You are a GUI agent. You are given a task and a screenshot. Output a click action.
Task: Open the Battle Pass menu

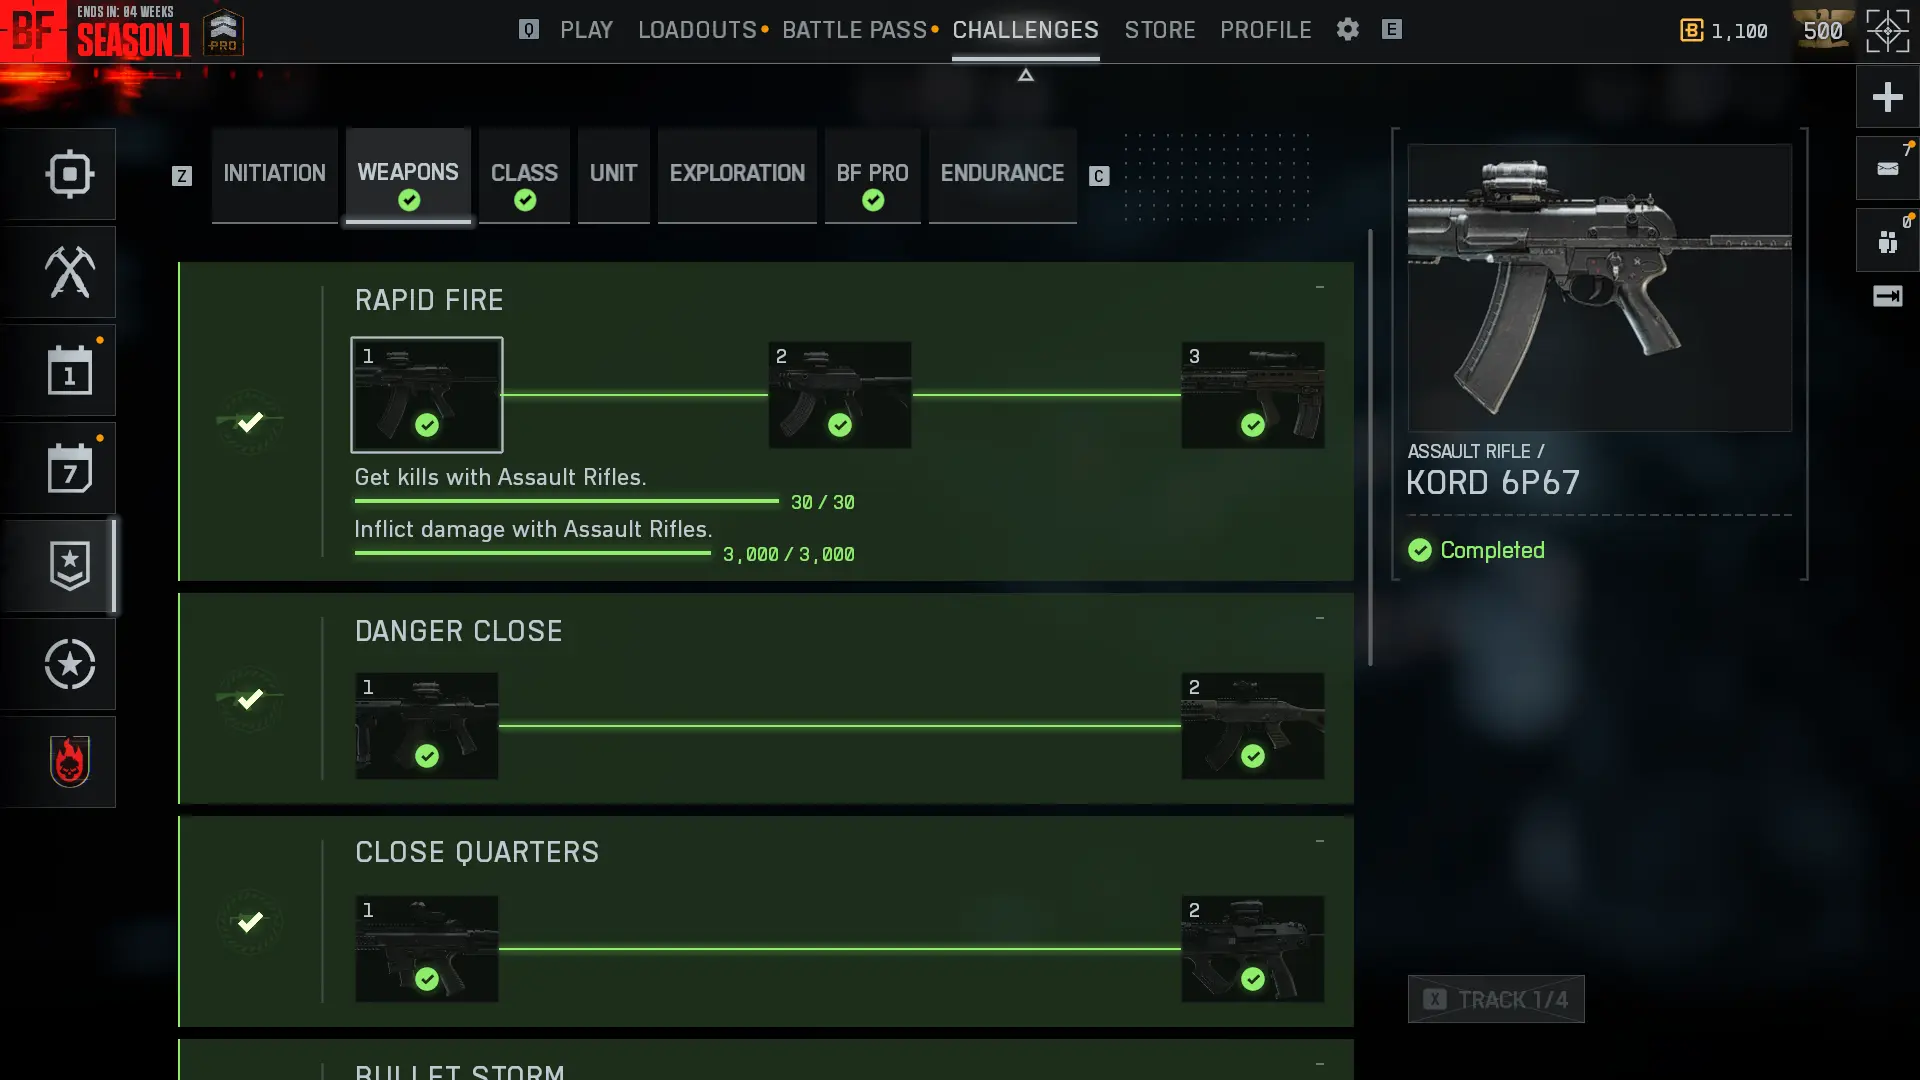[855, 30]
